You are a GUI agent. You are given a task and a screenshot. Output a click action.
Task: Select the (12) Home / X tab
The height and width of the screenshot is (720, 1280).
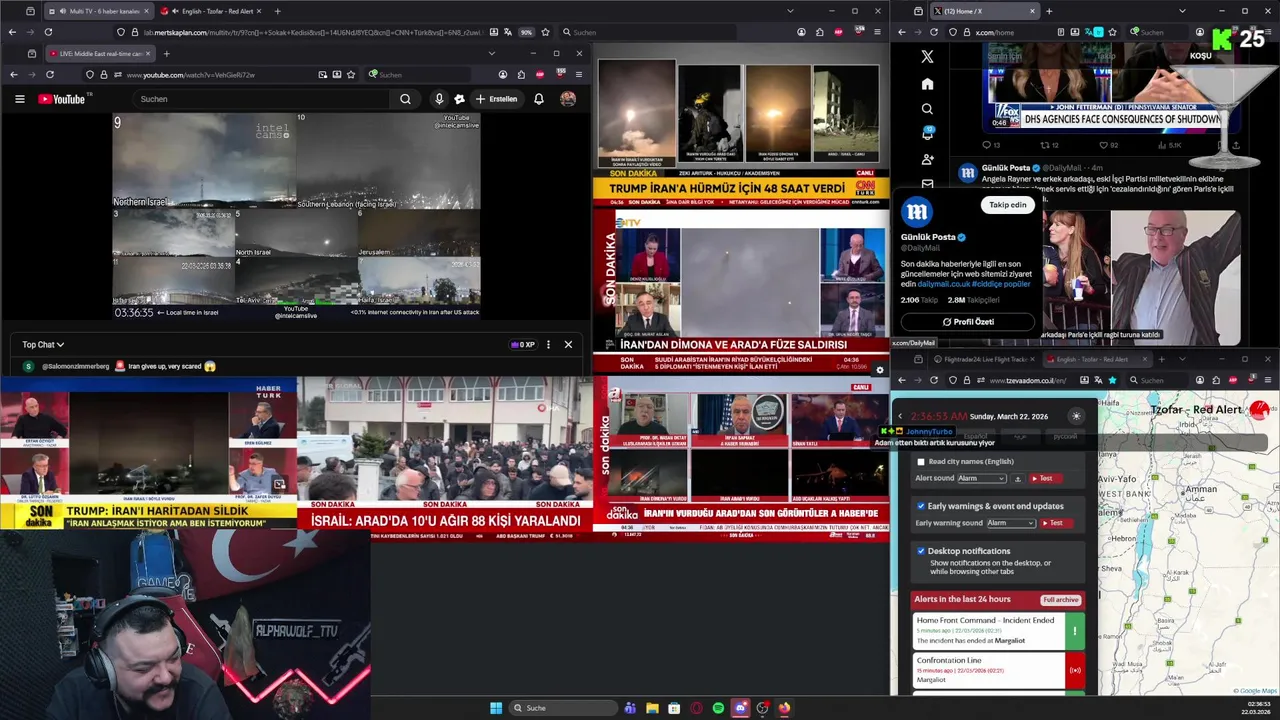tap(984, 11)
